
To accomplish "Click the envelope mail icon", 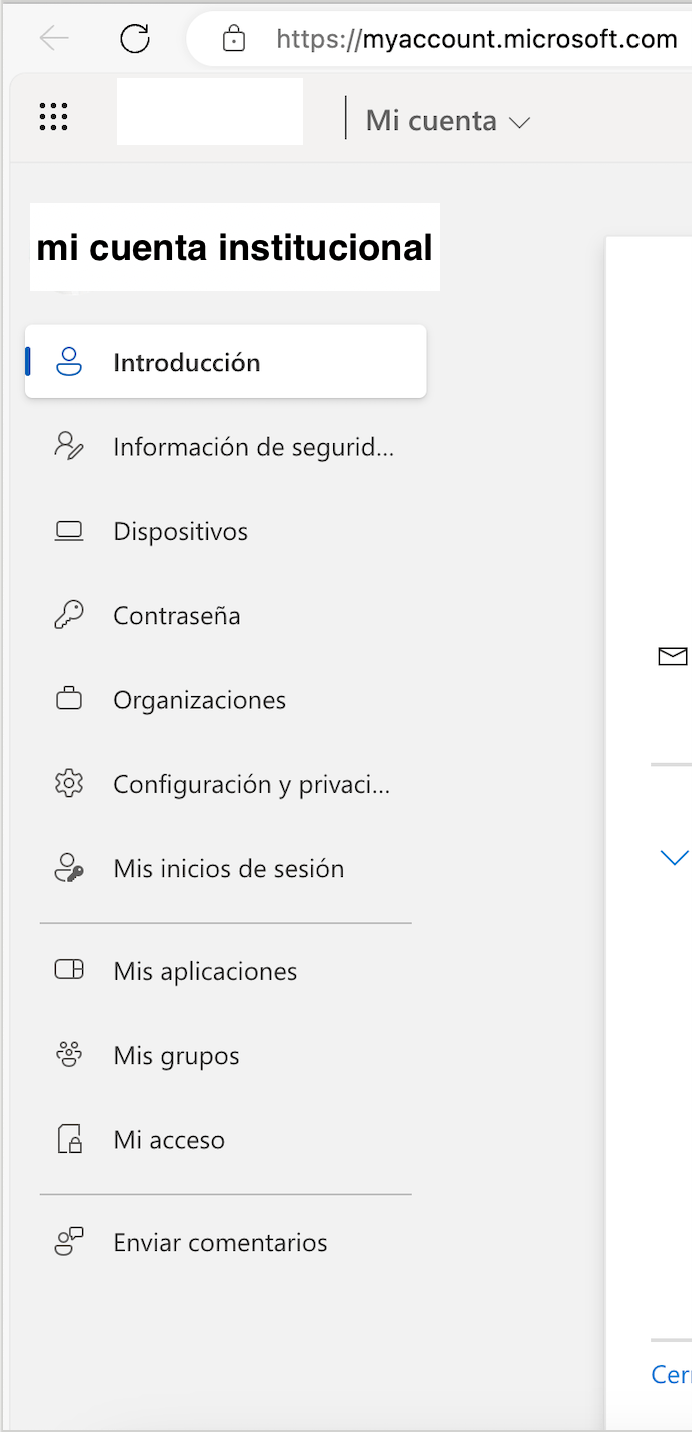I will 672,657.
